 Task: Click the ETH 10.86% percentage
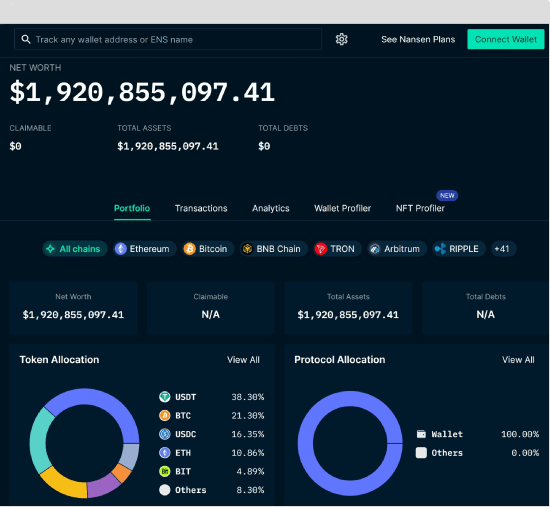[248, 453]
